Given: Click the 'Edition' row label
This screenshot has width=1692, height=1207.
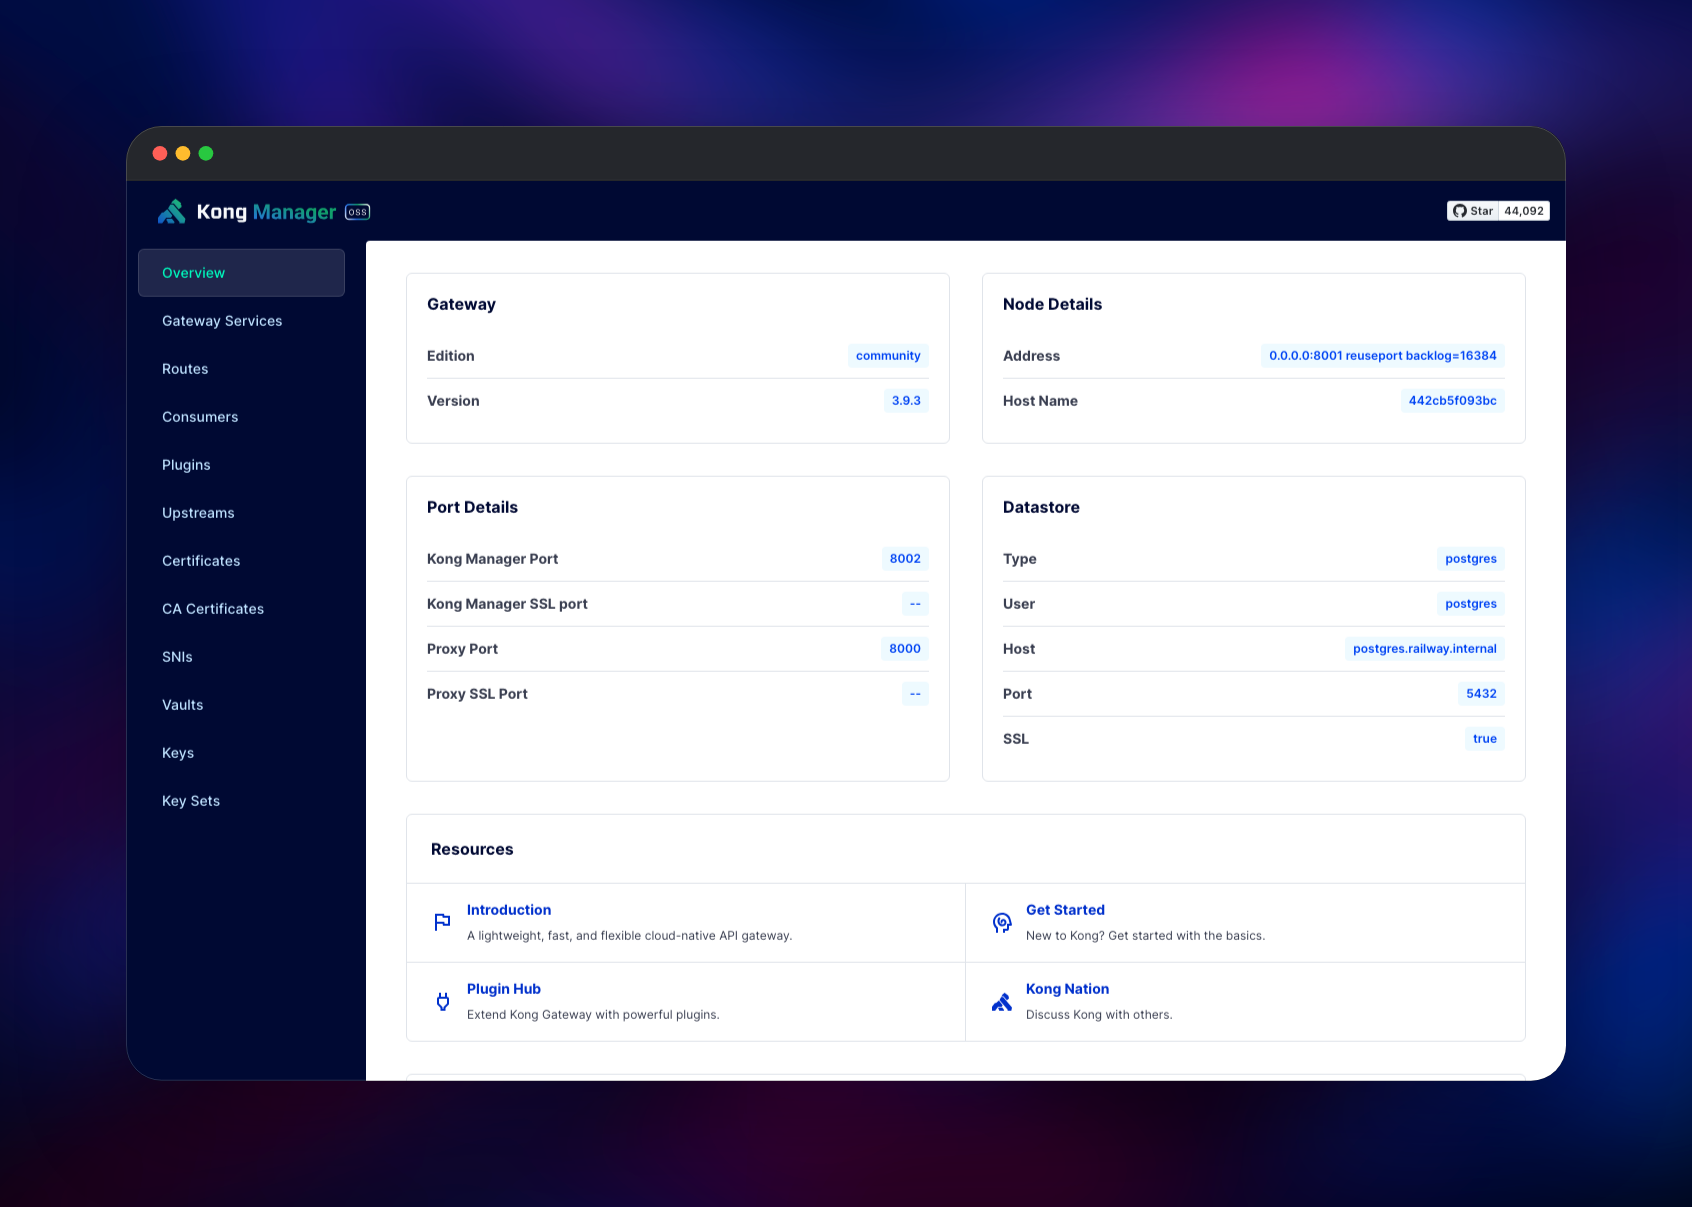Looking at the screenshot, I should (x=451, y=356).
